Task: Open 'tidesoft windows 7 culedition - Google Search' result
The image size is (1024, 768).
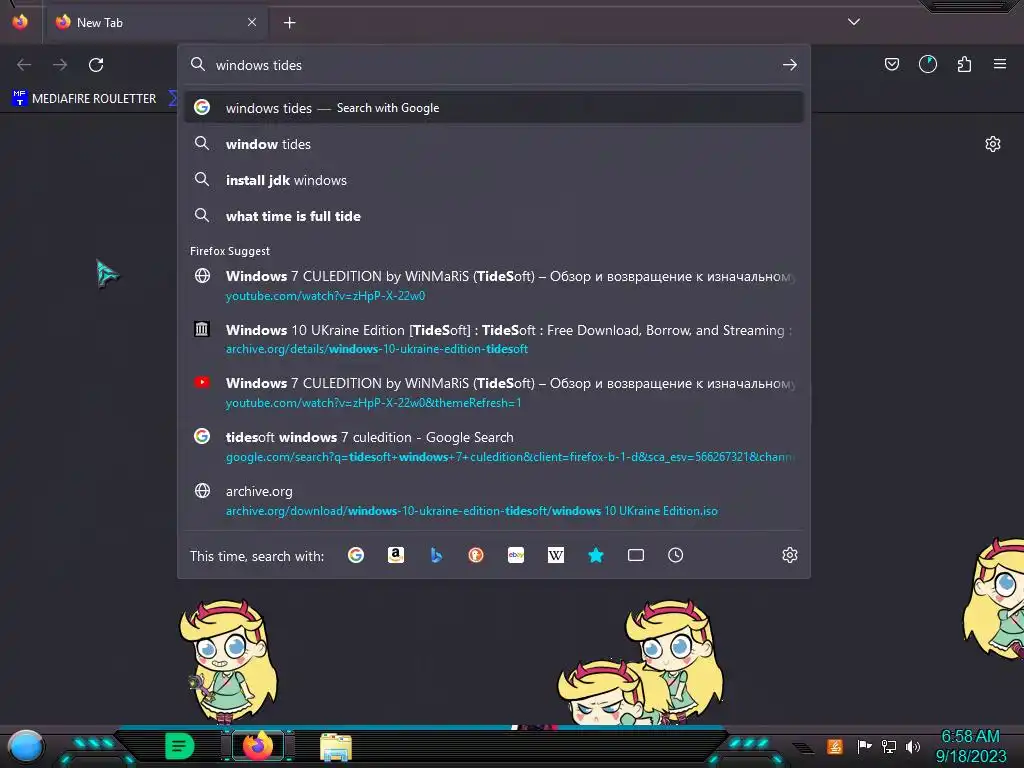Action: (x=494, y=446)
